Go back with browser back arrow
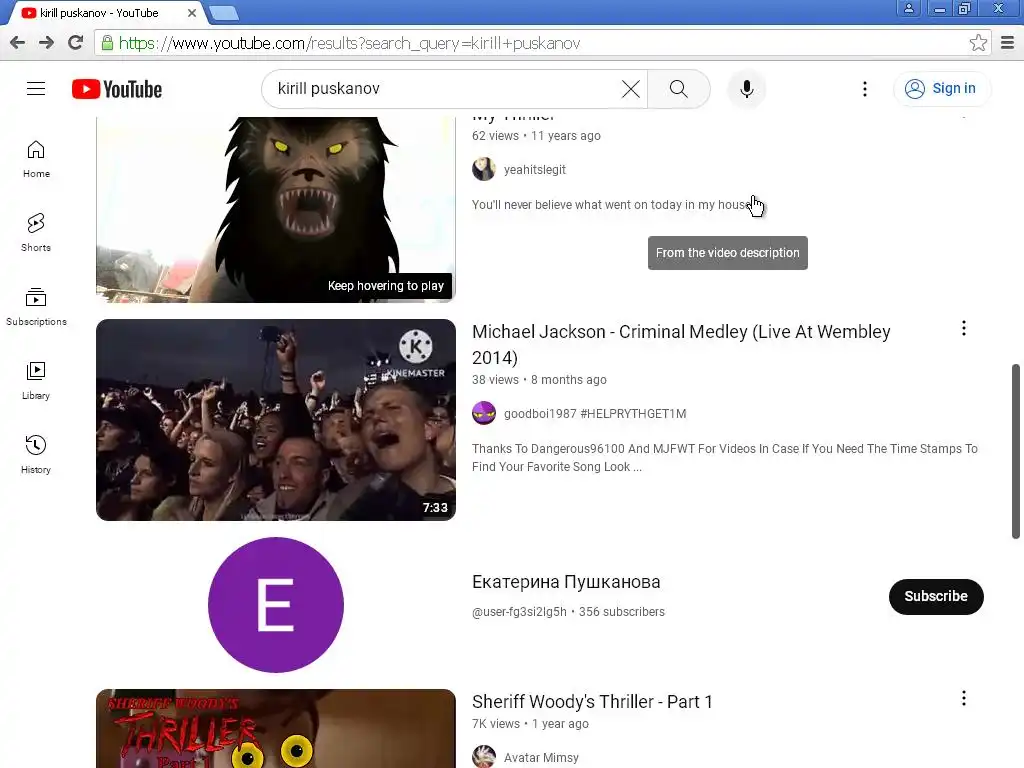Screen dimensions: 1024x768 pos(18,43)
